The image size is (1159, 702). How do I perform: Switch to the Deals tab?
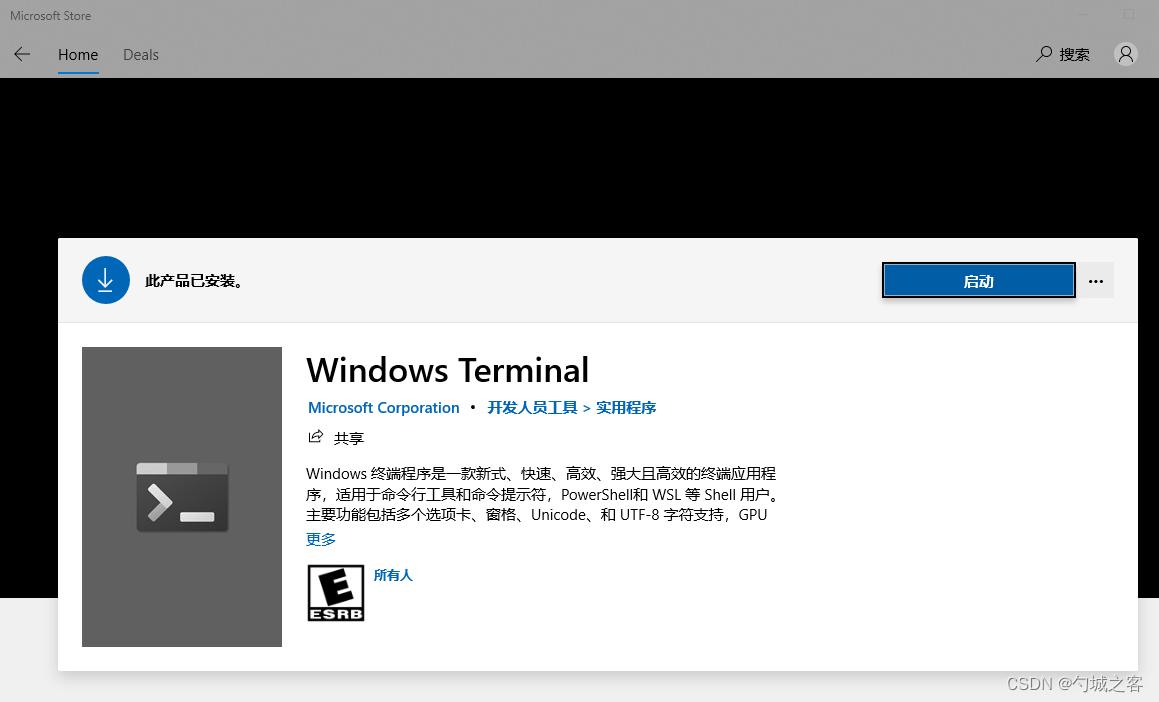coord(140,55)
